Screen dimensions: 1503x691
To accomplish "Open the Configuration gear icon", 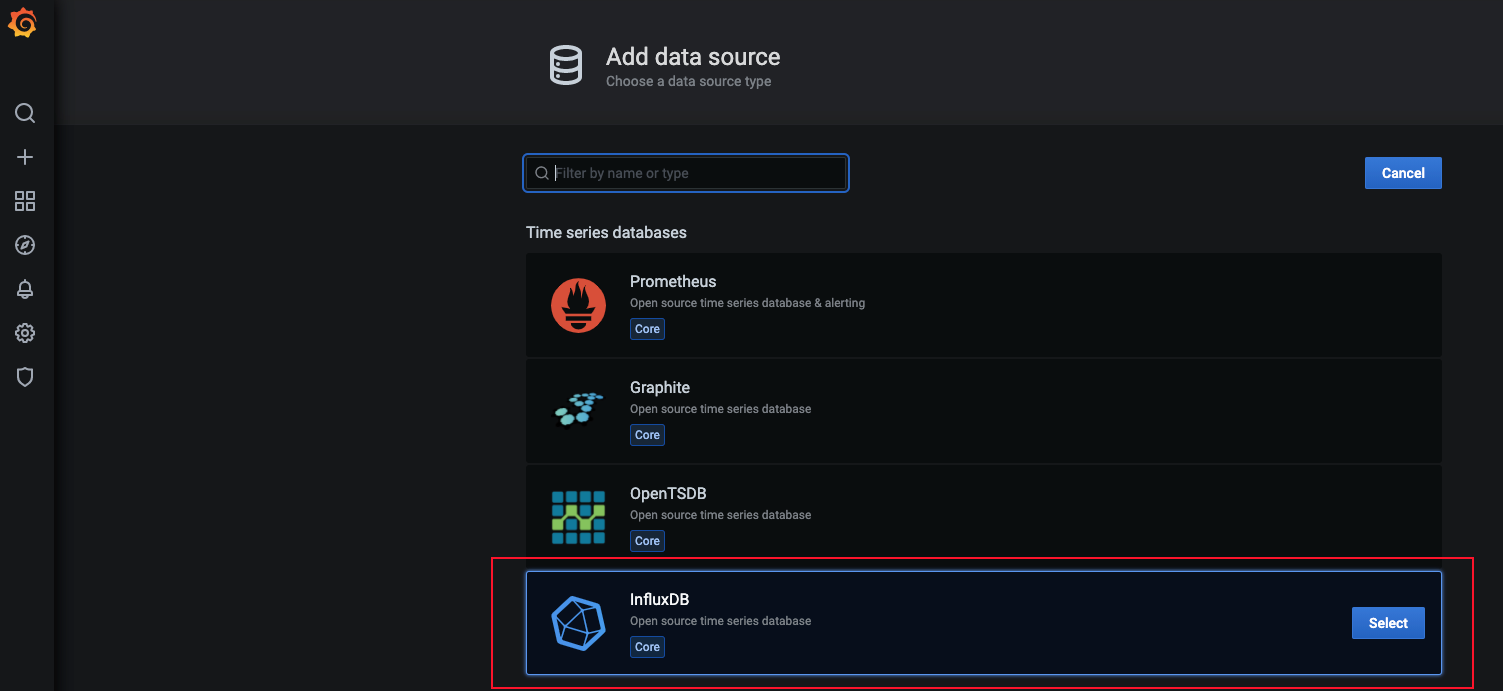I will (25, 333).
